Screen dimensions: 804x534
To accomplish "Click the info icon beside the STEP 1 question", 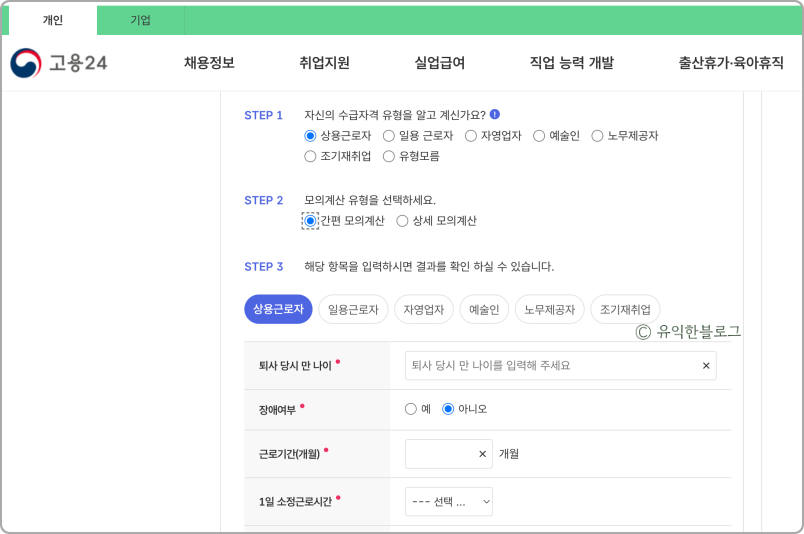I will tap(495, 114).
